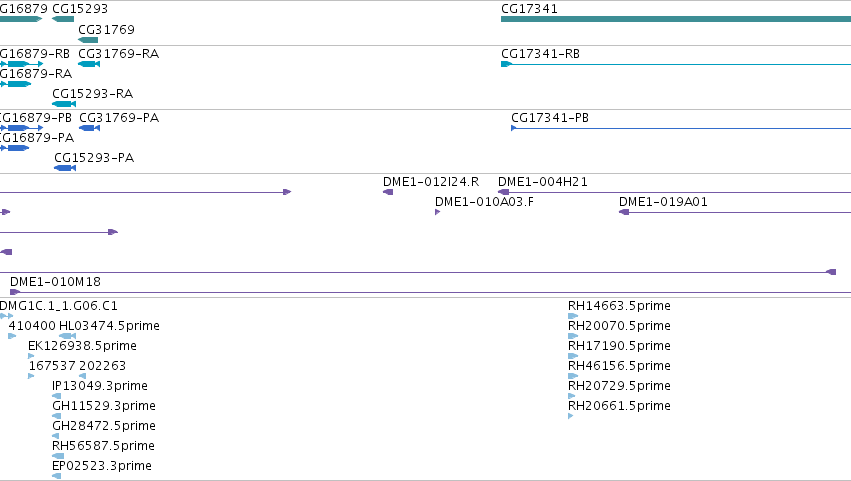
Task: Click the EP02523.3prime EST label
Action: [x=102, y=466]
